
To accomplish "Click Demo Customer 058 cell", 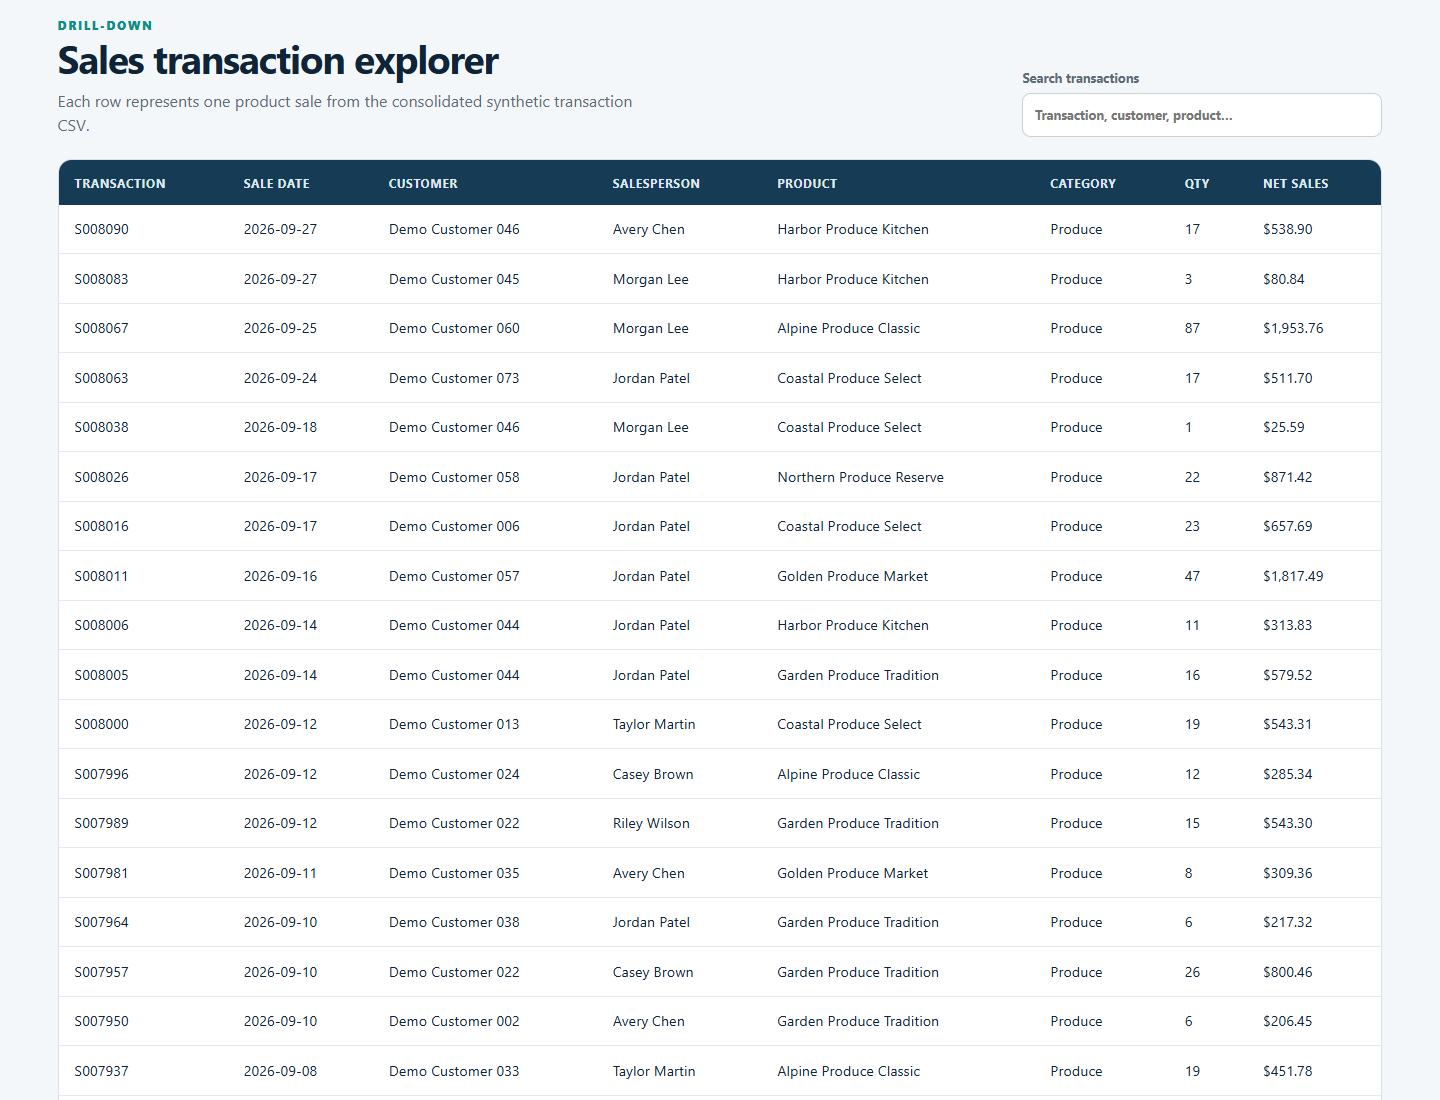I will click(454, 477).
